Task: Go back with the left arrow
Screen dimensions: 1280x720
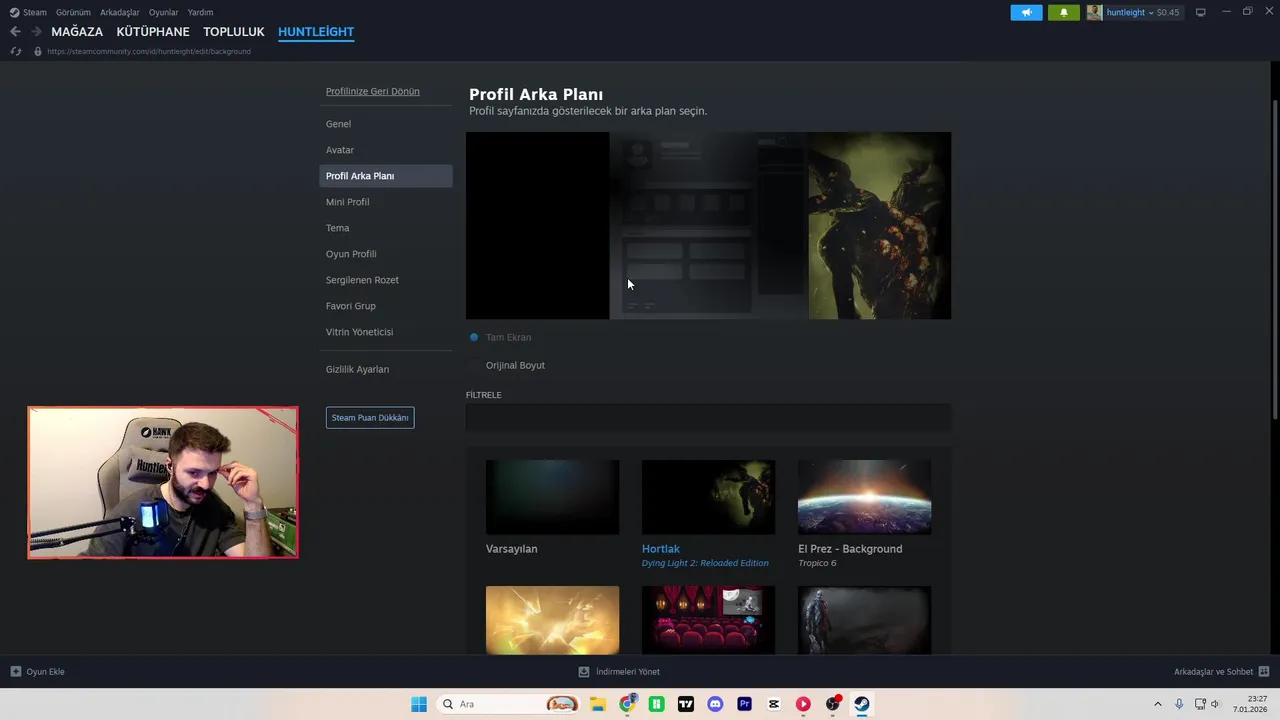Action: [15, 32]
